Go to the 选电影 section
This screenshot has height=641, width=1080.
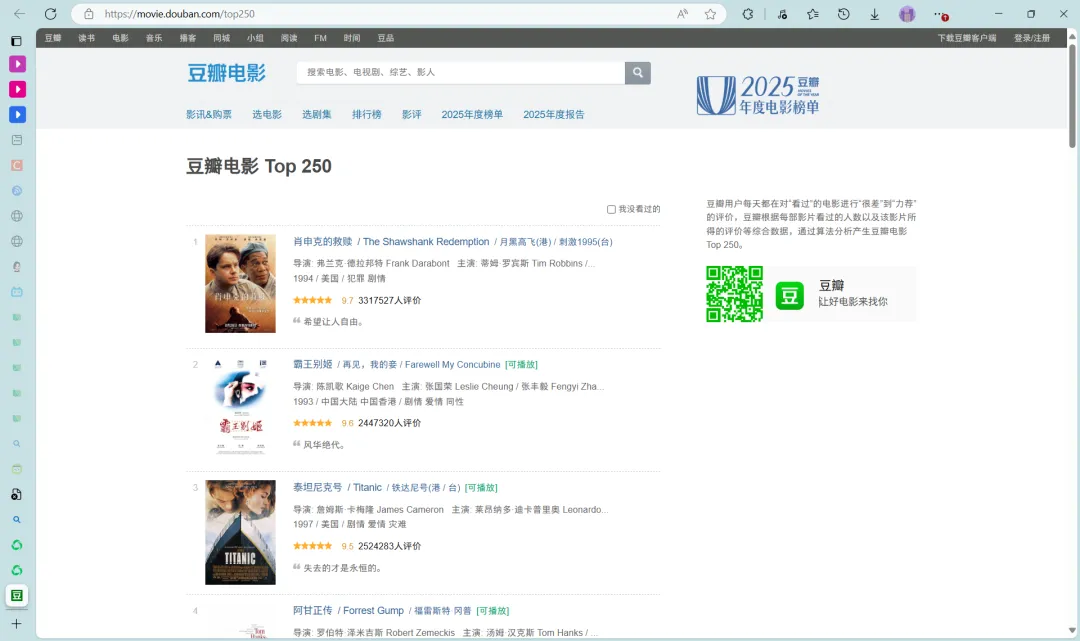(267, 114)
